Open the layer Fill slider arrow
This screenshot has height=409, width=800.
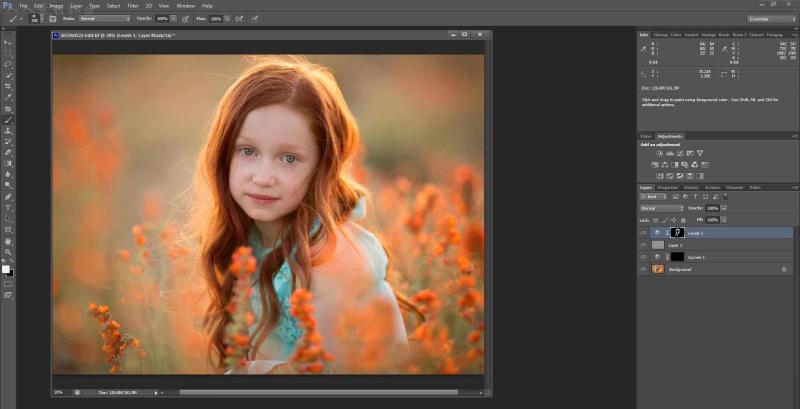pos(723,220)
